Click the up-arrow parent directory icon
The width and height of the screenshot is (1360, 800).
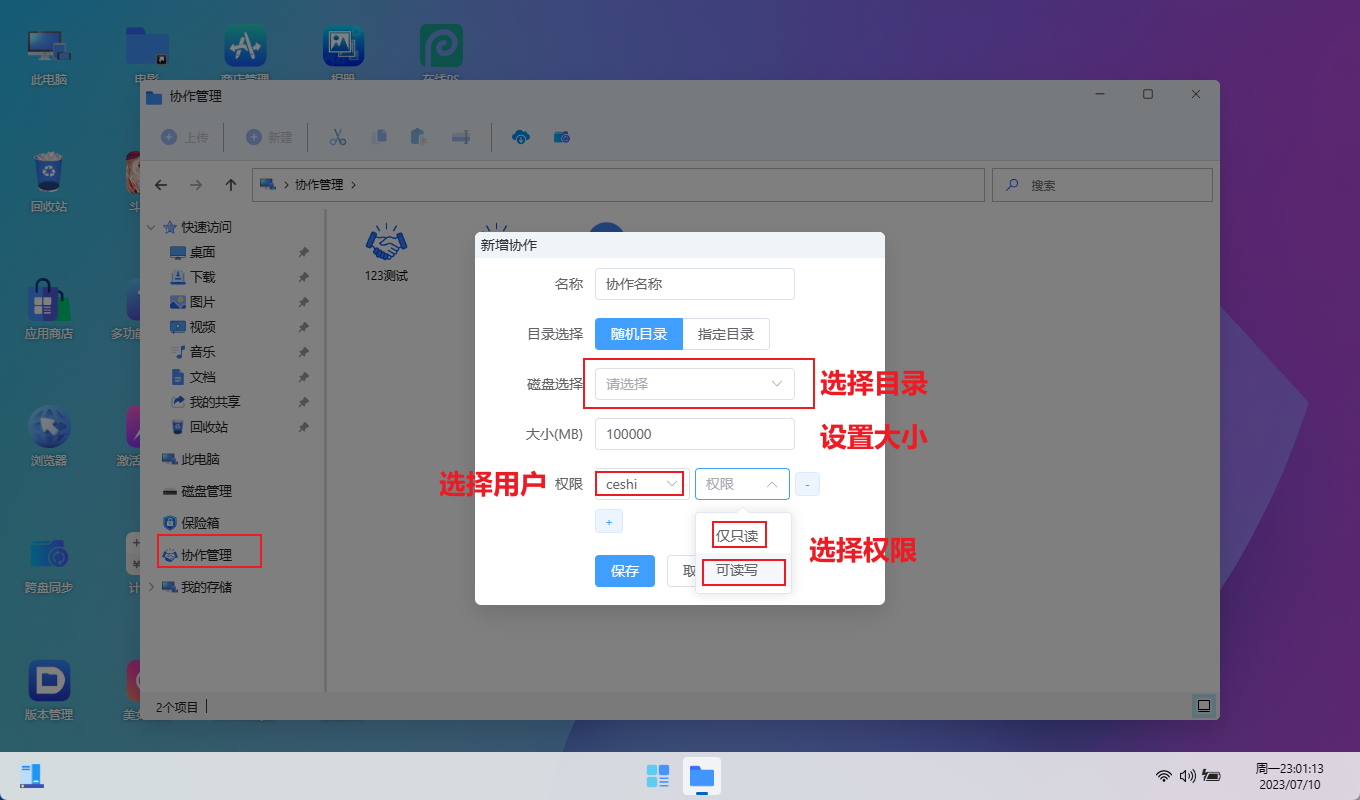[231, 185]
